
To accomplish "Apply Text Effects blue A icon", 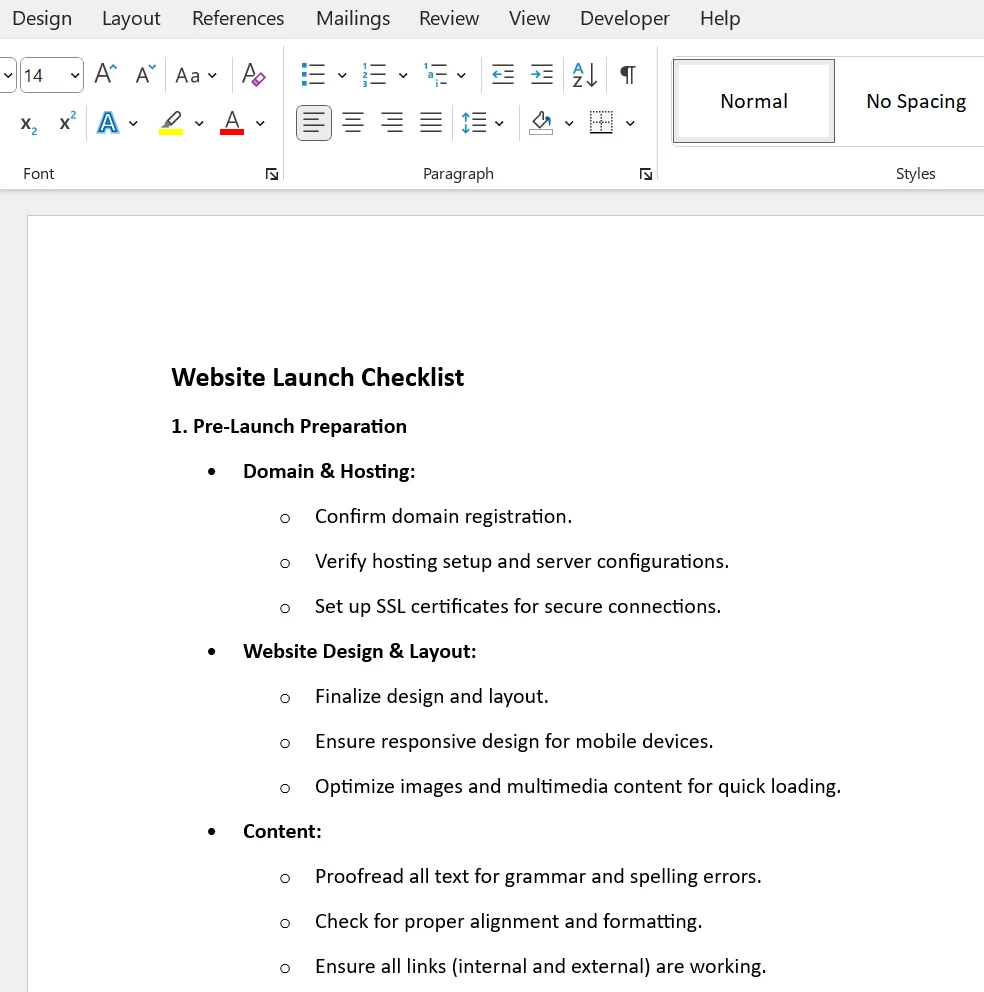I will point(108,123).
